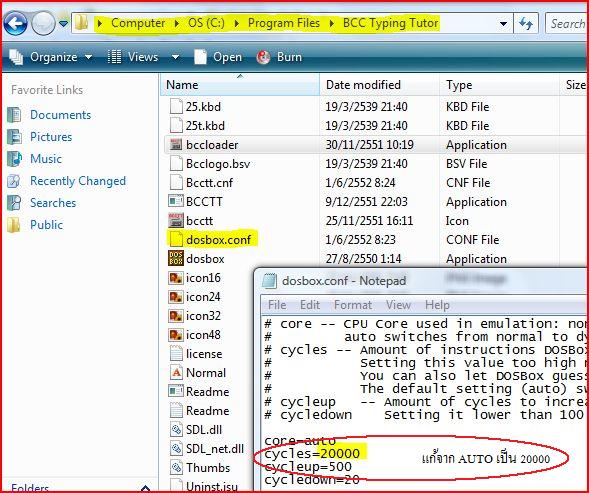Open Notepad Edit menu
Image resolution: width=589 pixels, height=493 pixels.
coord(310,305)
